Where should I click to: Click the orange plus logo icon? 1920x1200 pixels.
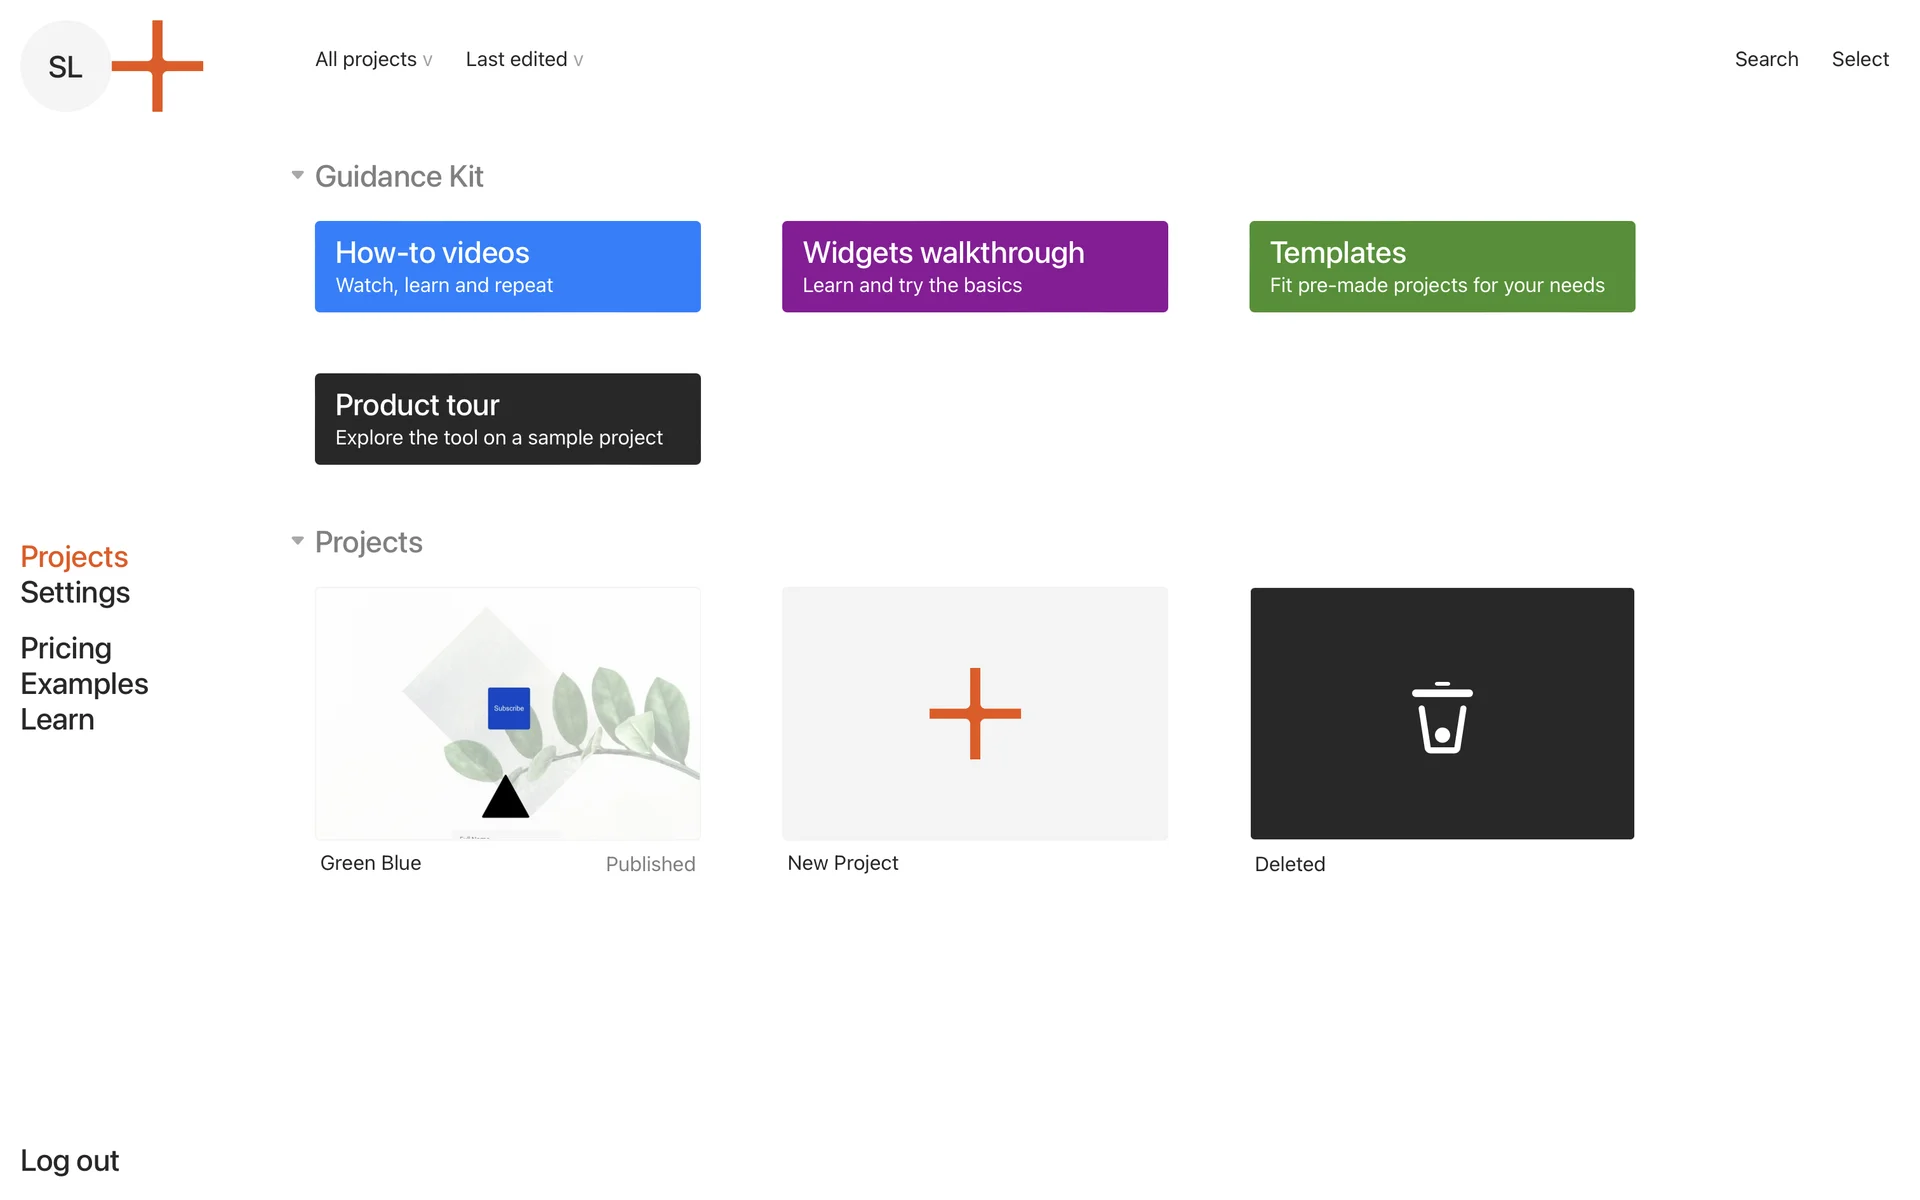point(157,66)
